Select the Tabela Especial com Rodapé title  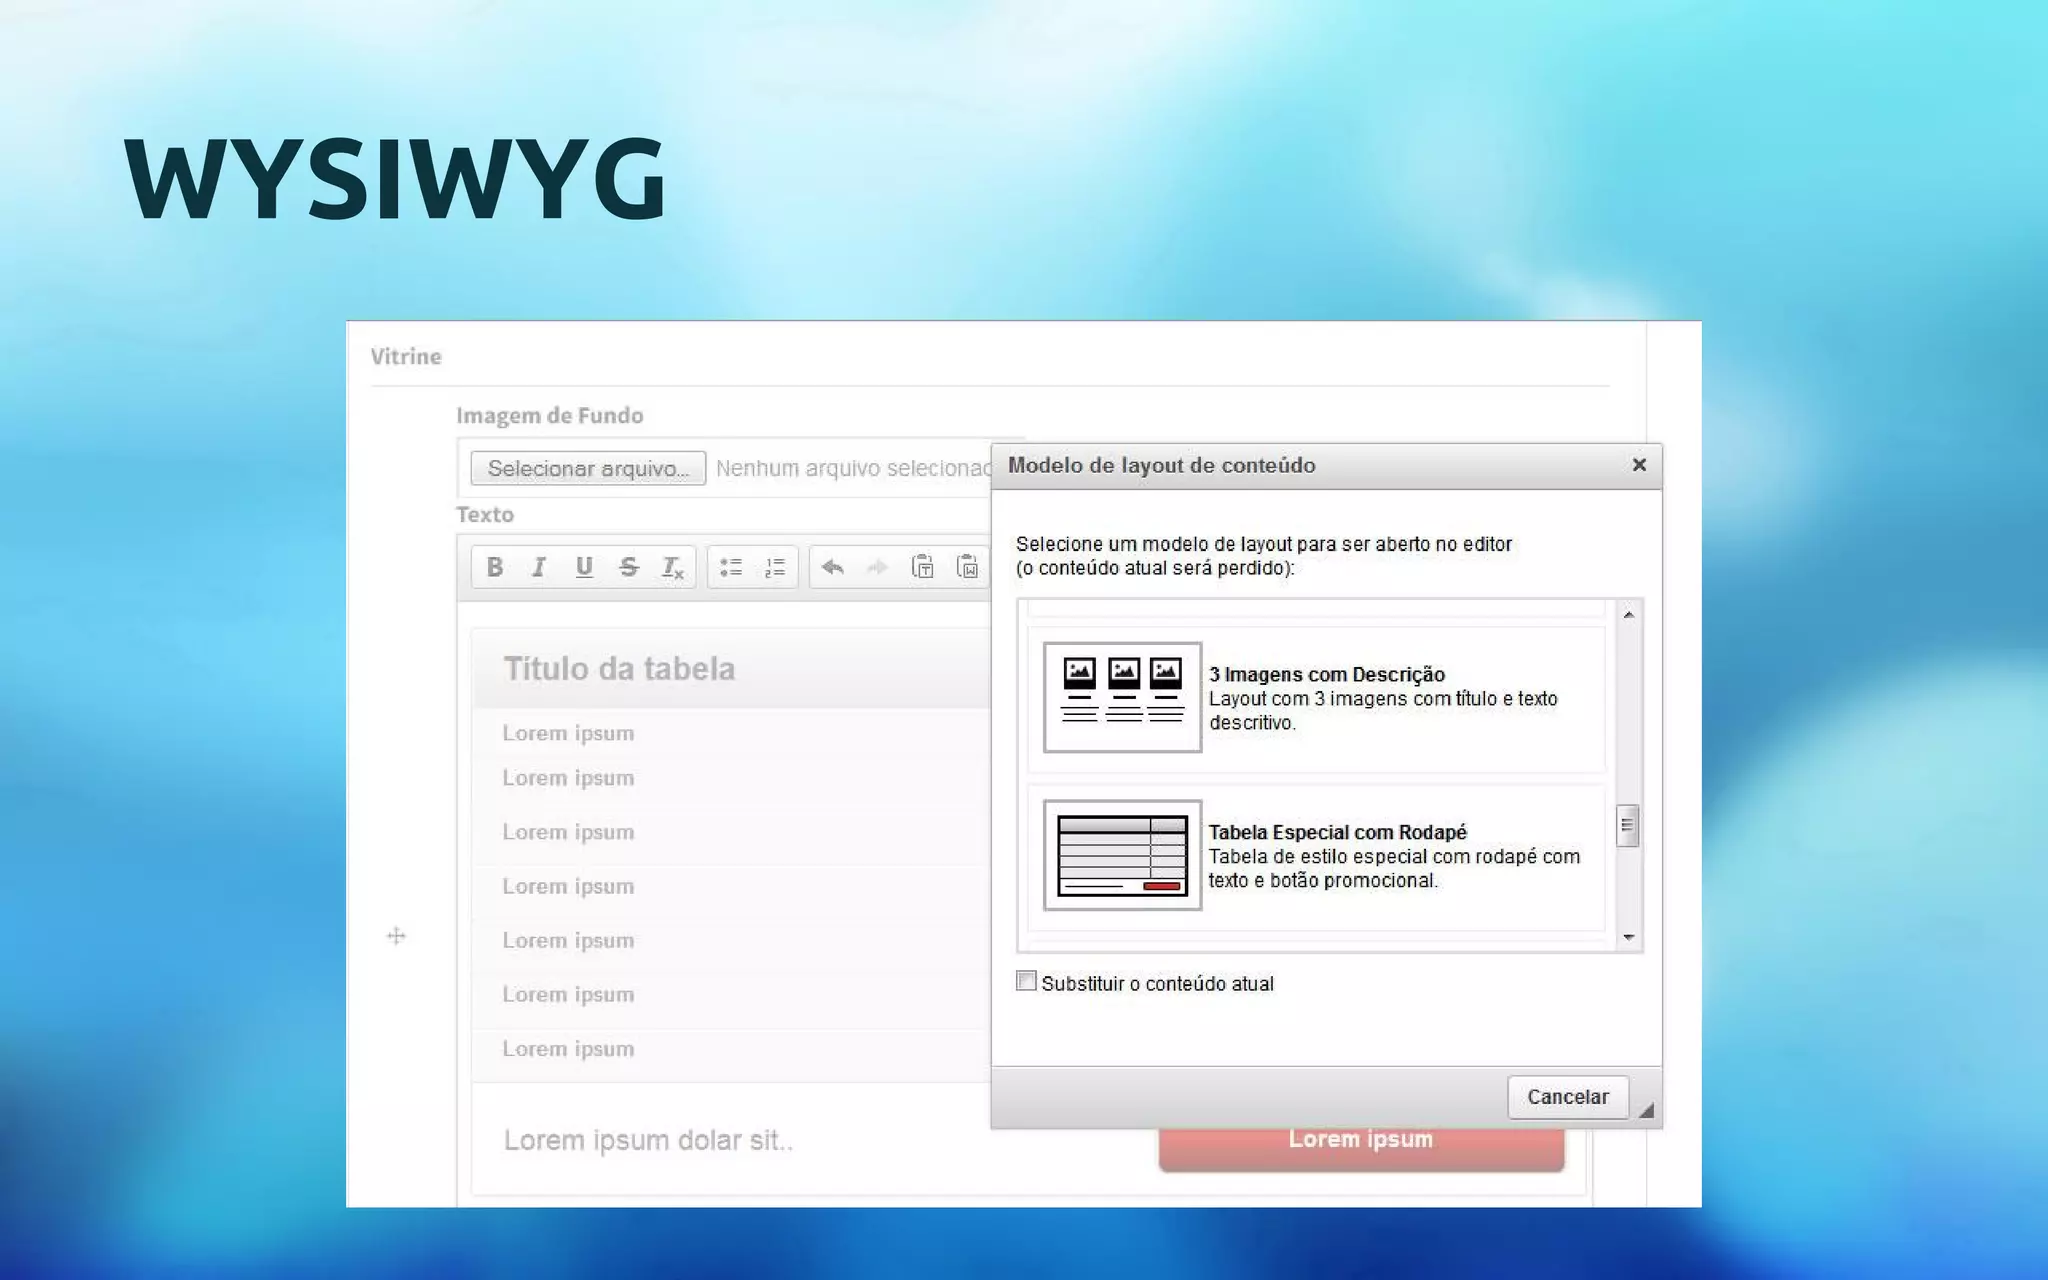pos(1338,832)
